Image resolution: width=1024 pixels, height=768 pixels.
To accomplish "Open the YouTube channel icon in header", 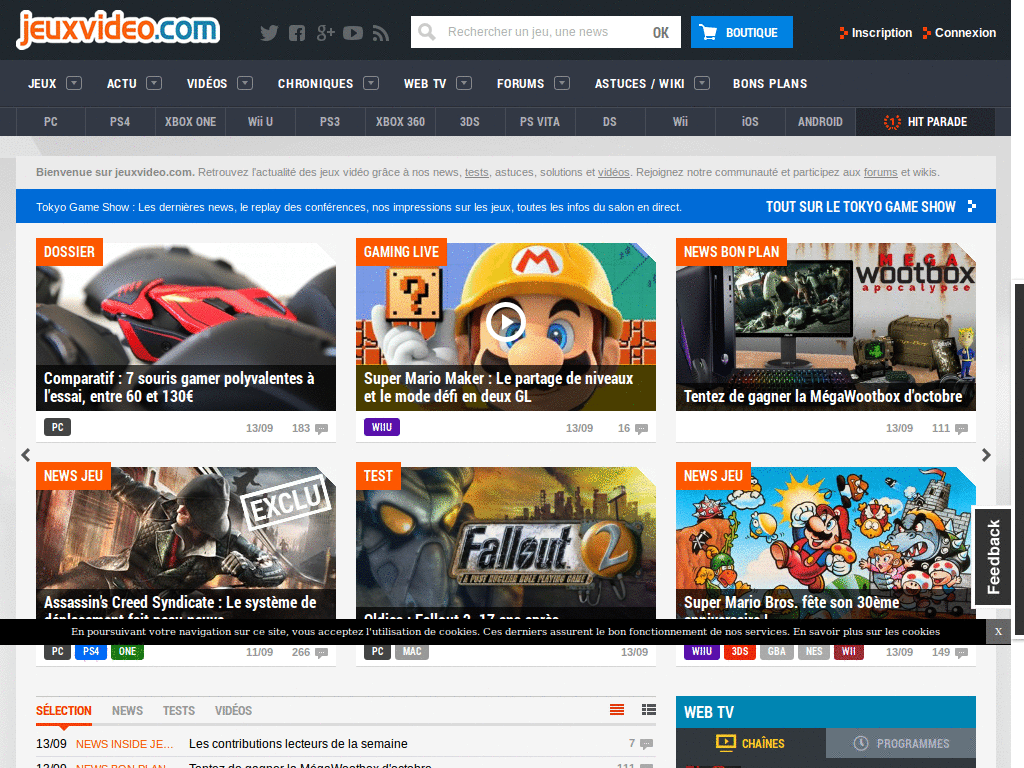I will pyautogui.click(x=353, y=33).
